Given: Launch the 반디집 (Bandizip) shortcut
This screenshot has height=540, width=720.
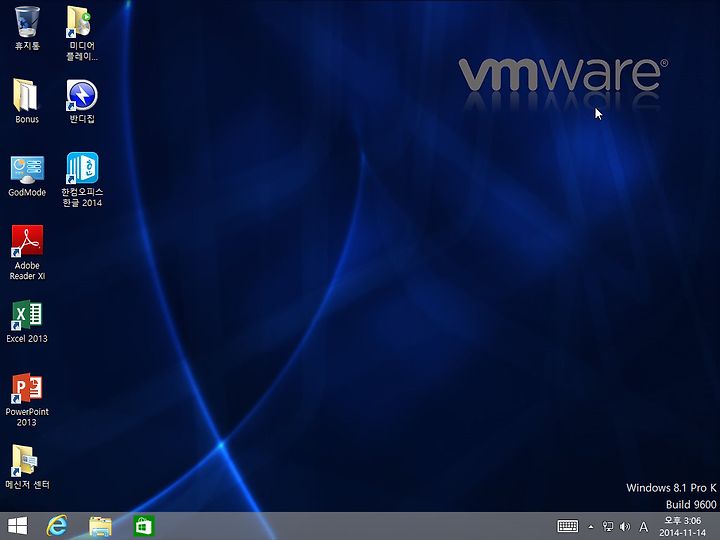Looking at the screenshot, I should pos(82,101).
